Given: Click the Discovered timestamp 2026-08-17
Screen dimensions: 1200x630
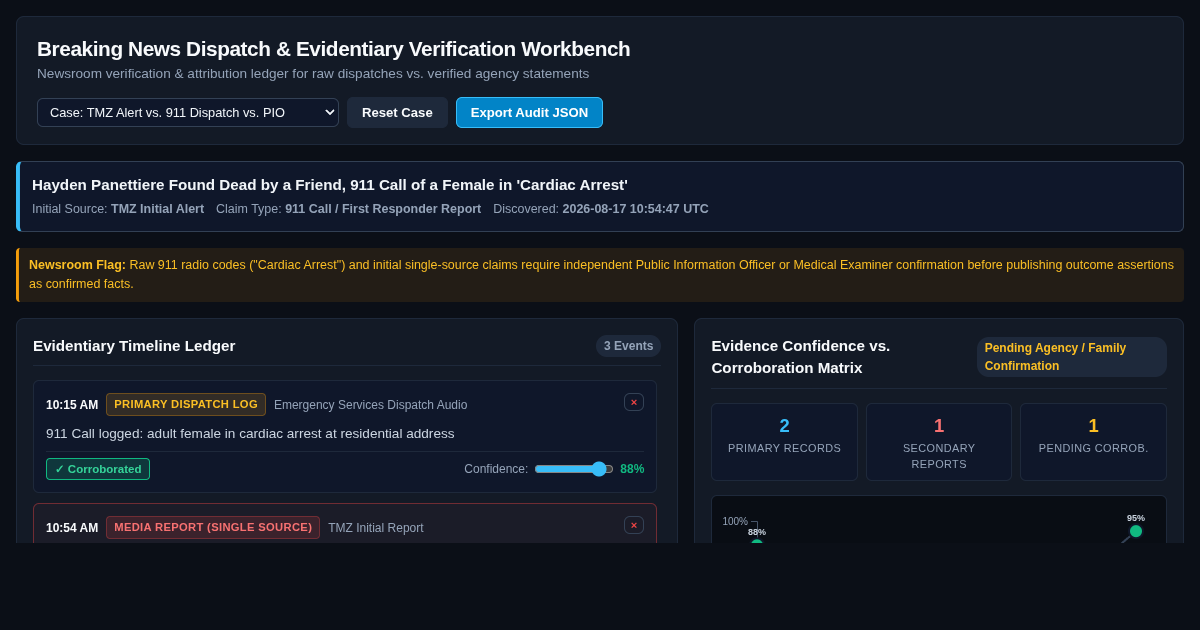Looking at the screenshot, I should coord(635,209).
